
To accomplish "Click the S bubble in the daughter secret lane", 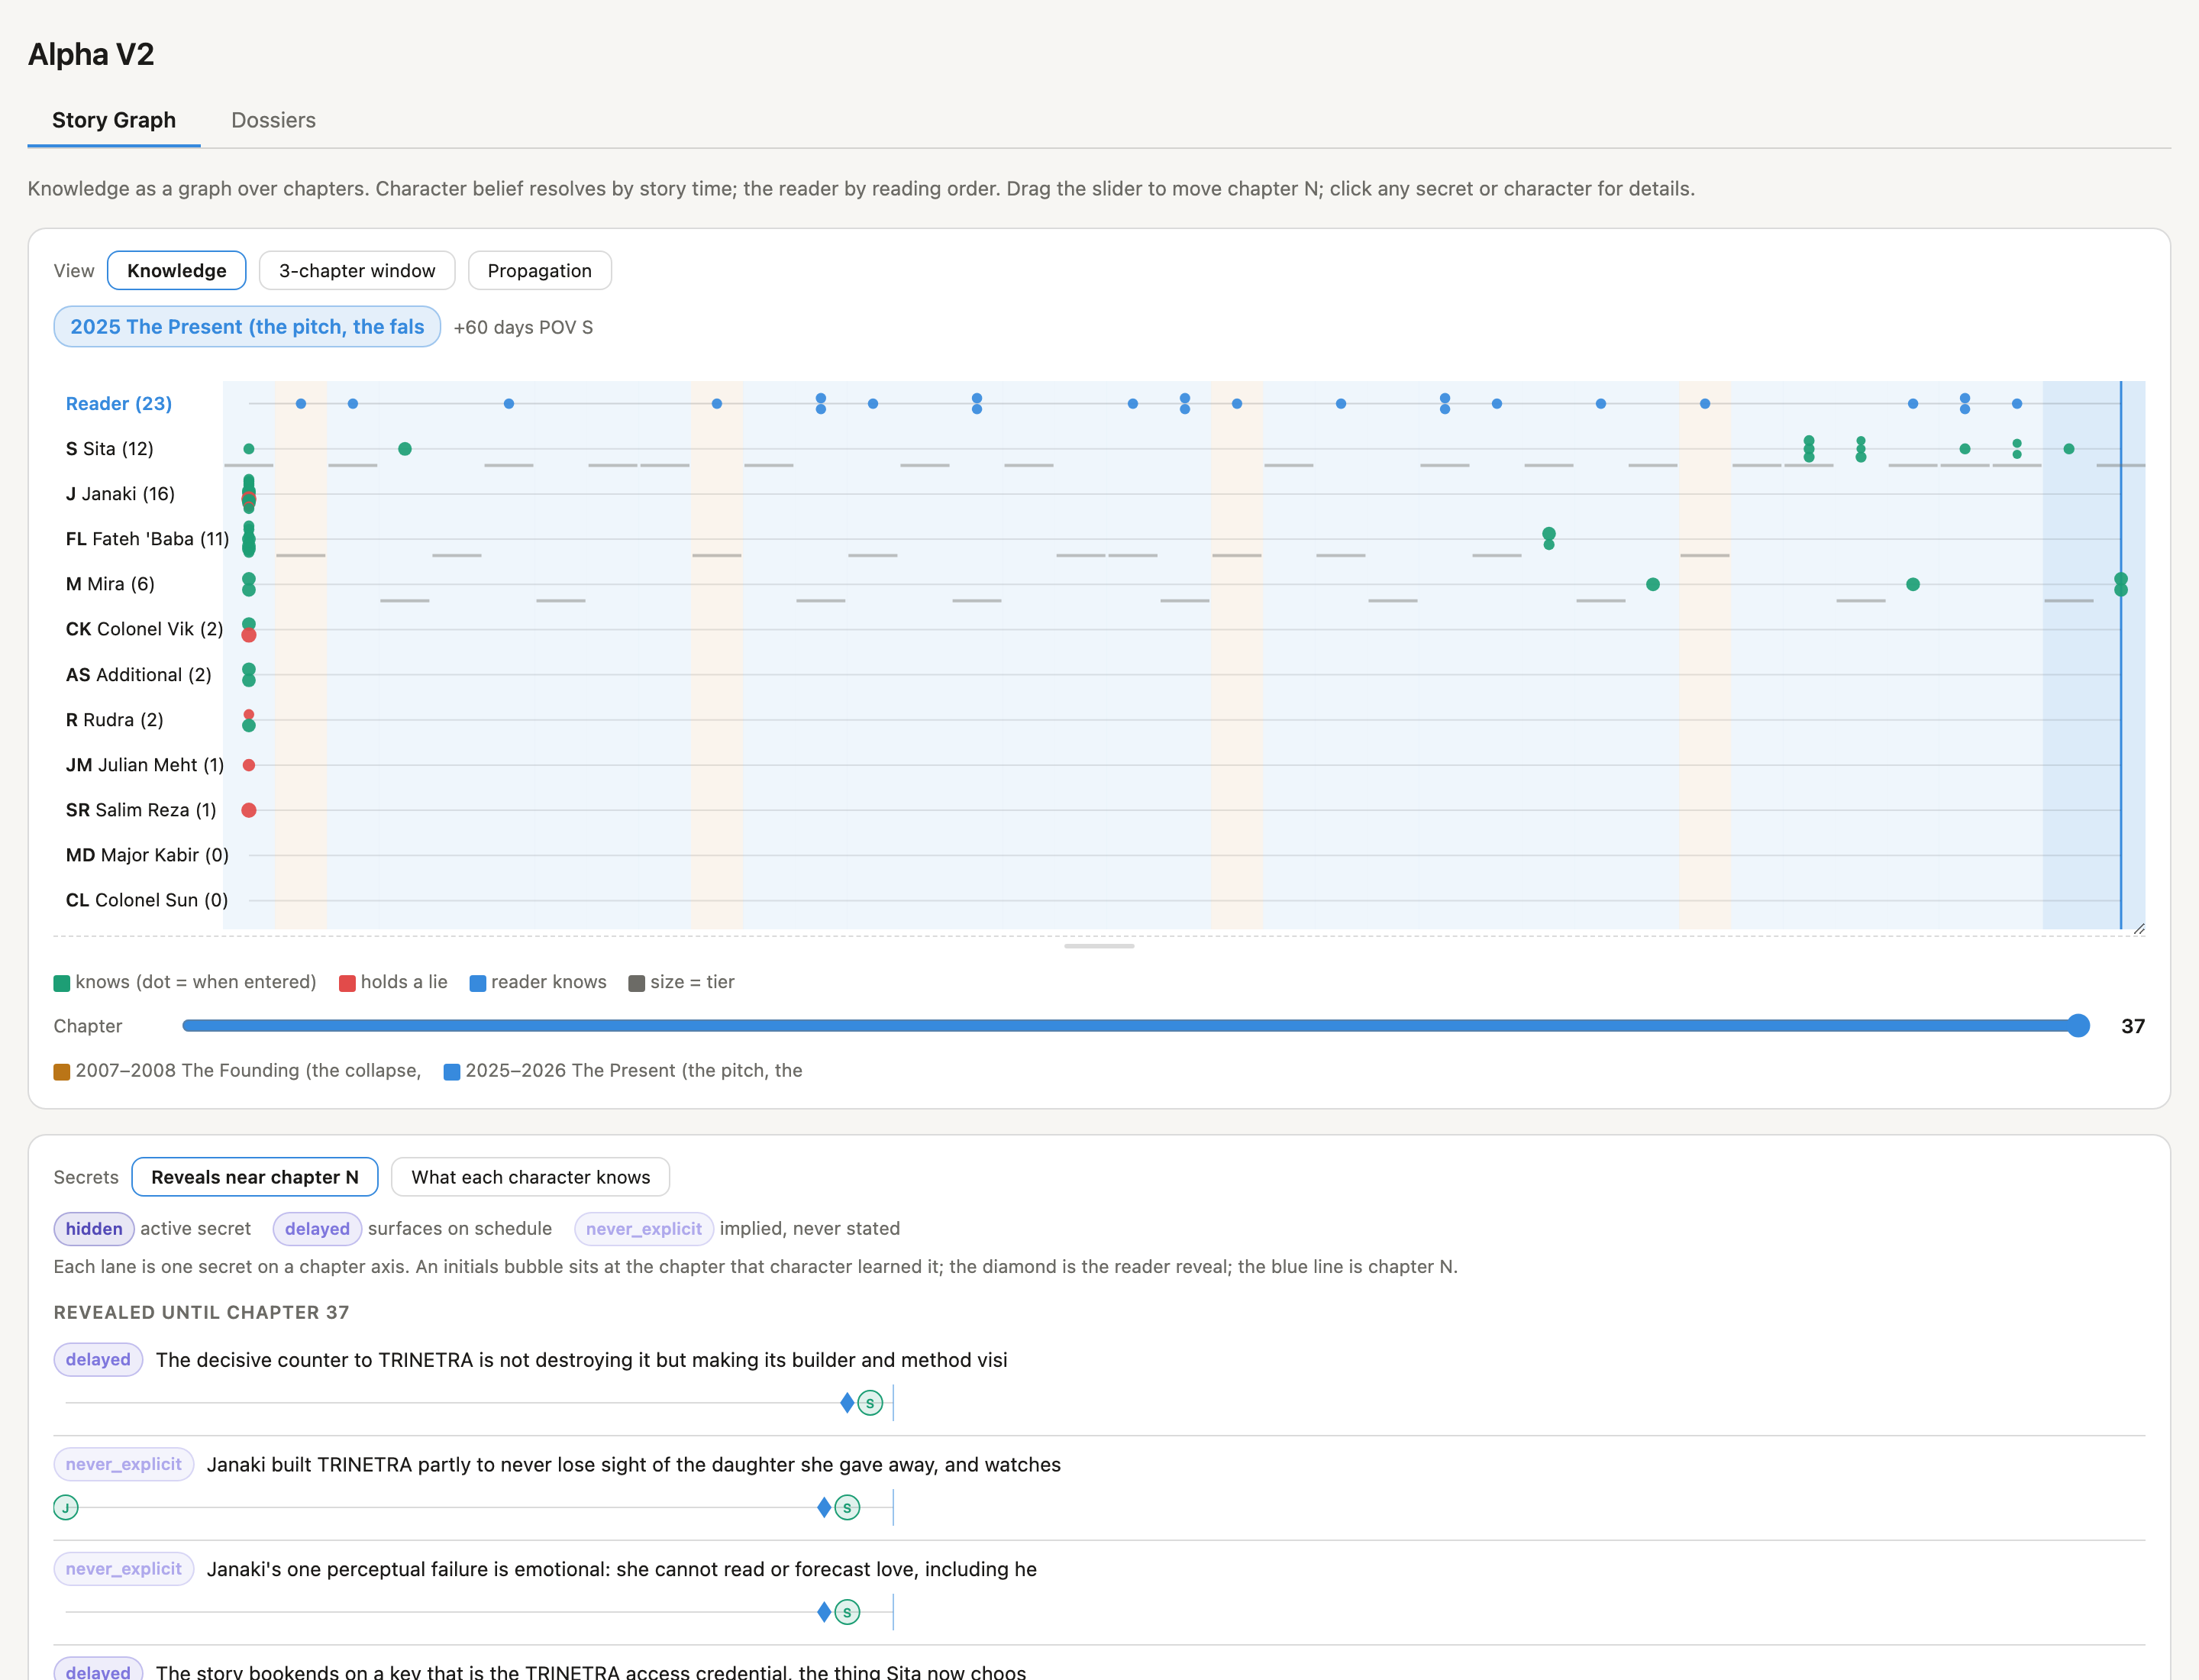I will click(x=847, y=1508).
